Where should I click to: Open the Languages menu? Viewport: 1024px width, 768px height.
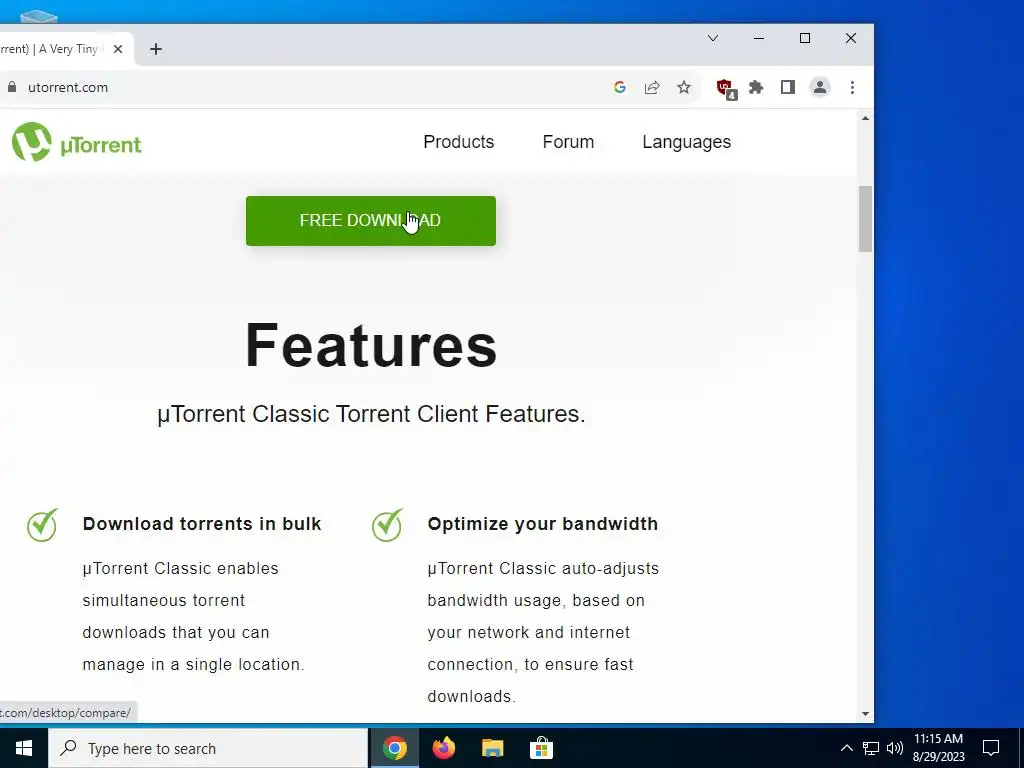(686, 142)
